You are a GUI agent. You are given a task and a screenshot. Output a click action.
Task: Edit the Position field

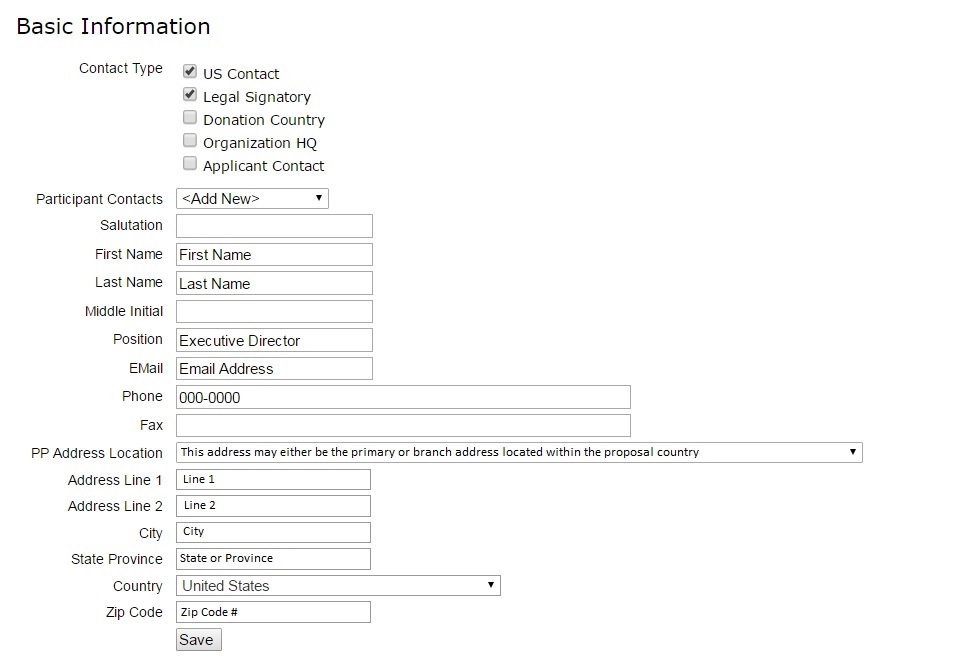click(x=274, y=340)
